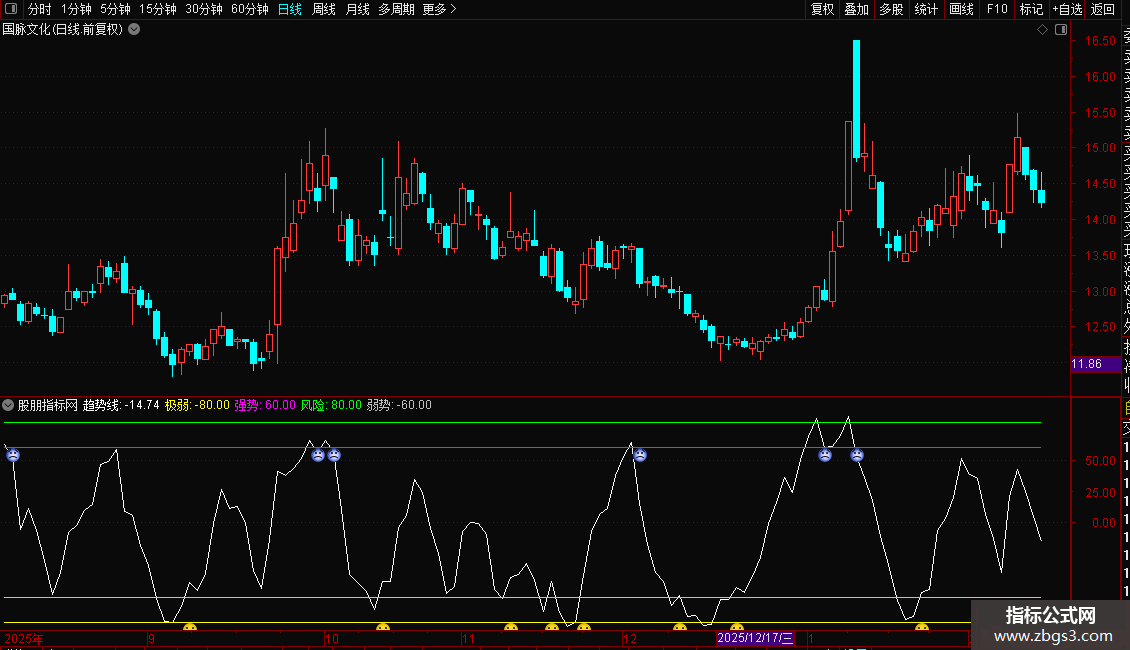The image size is (1130, 650).
Task: Switch chart to 周线 weekly period
Action: pyautogui.click(x=324, y=9)
